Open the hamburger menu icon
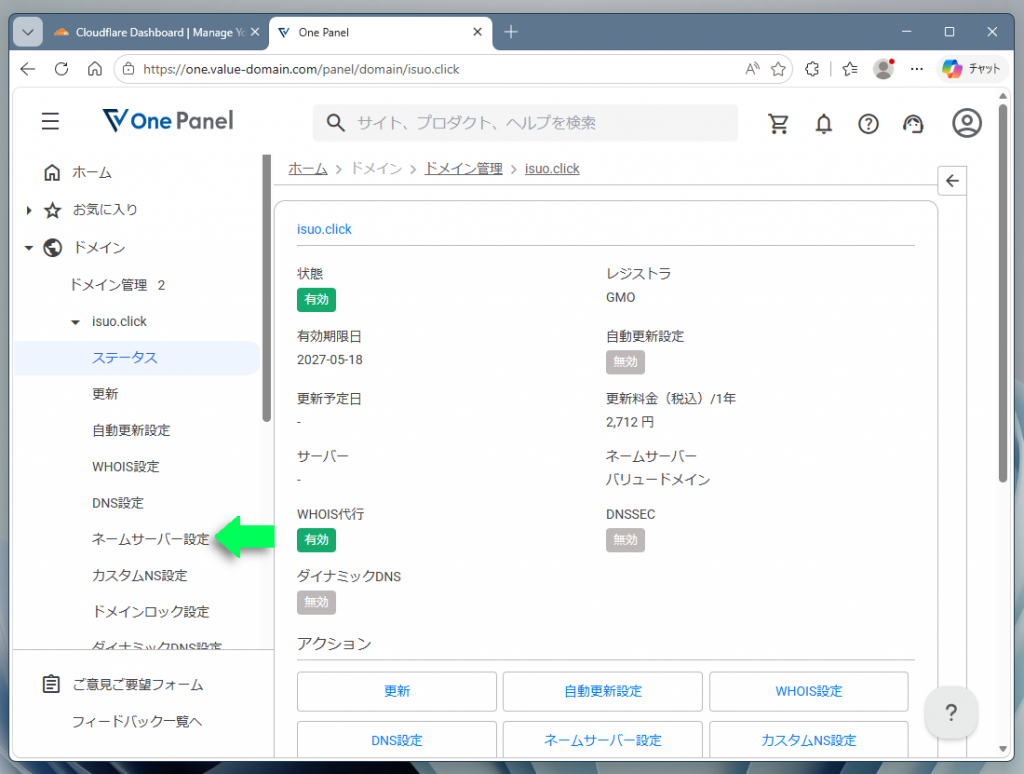The image size is (1024, 774). (x=50, y=121)
